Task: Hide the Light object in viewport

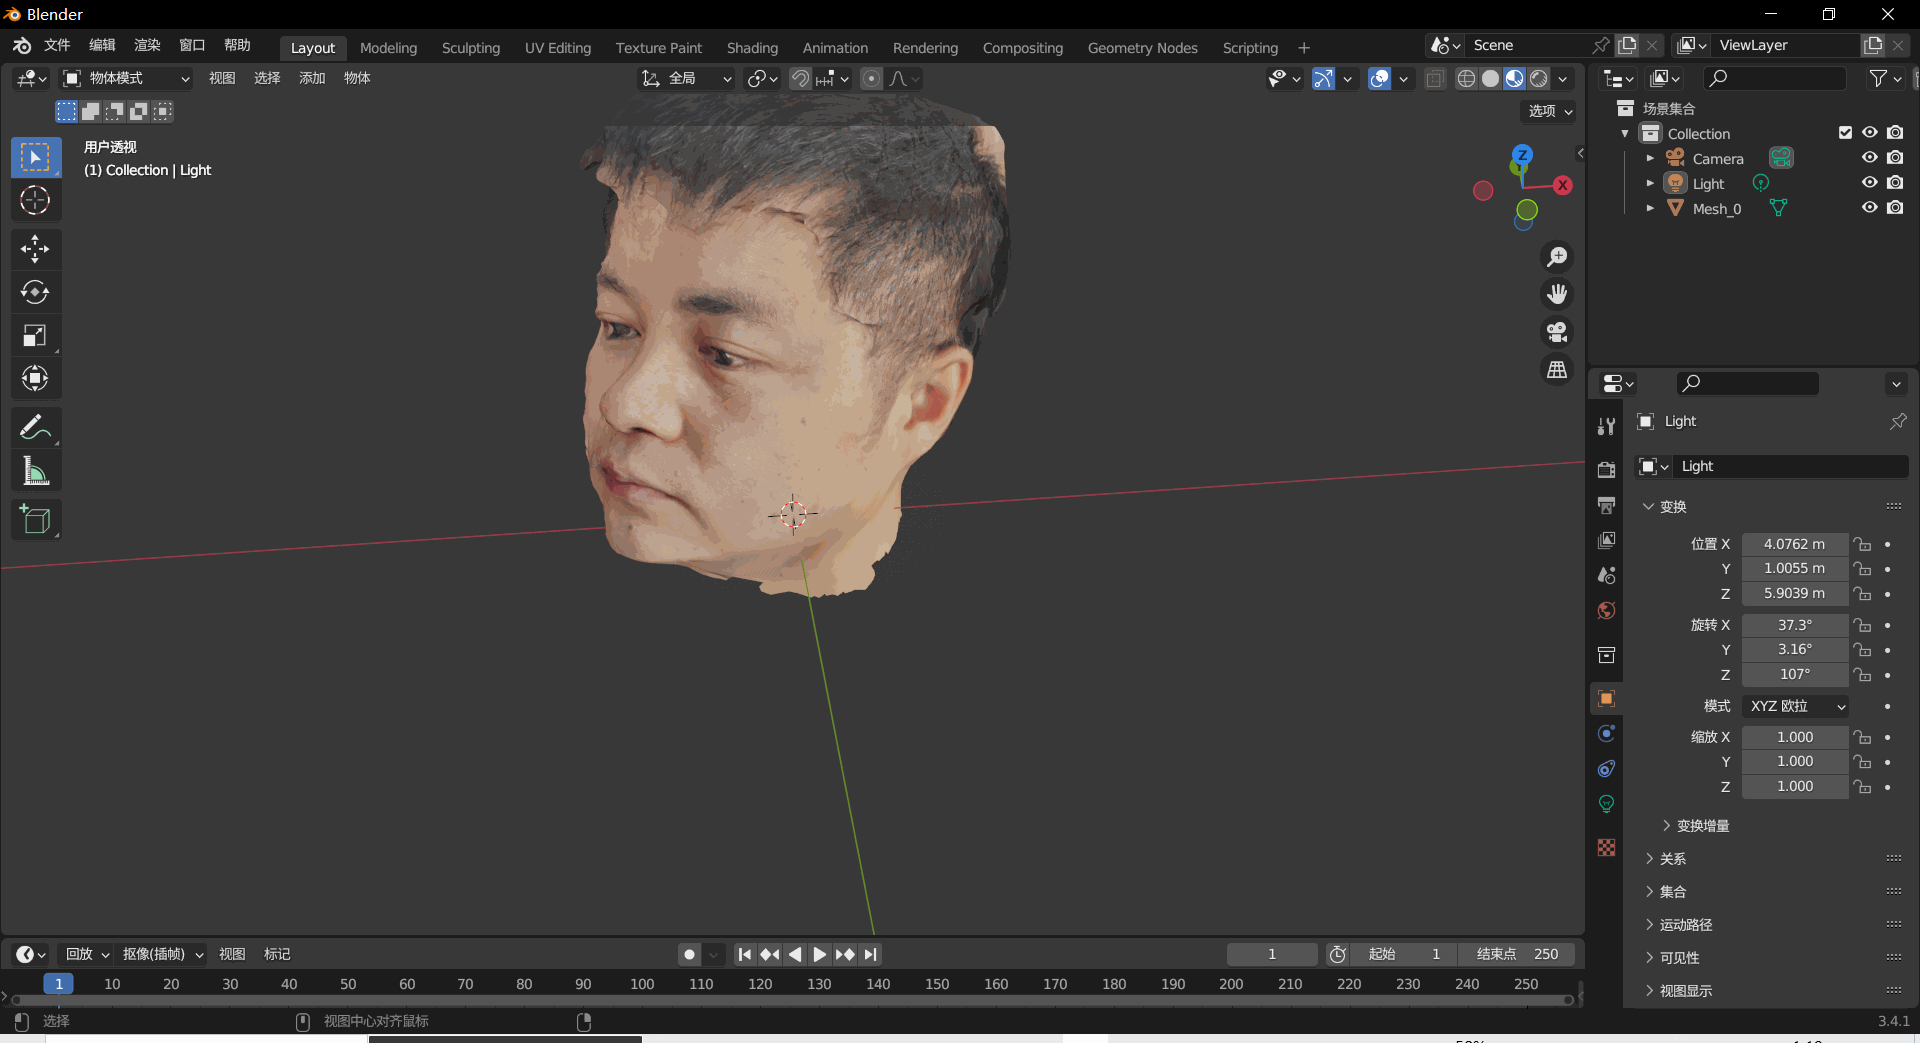Action: tap(1869, 183)
